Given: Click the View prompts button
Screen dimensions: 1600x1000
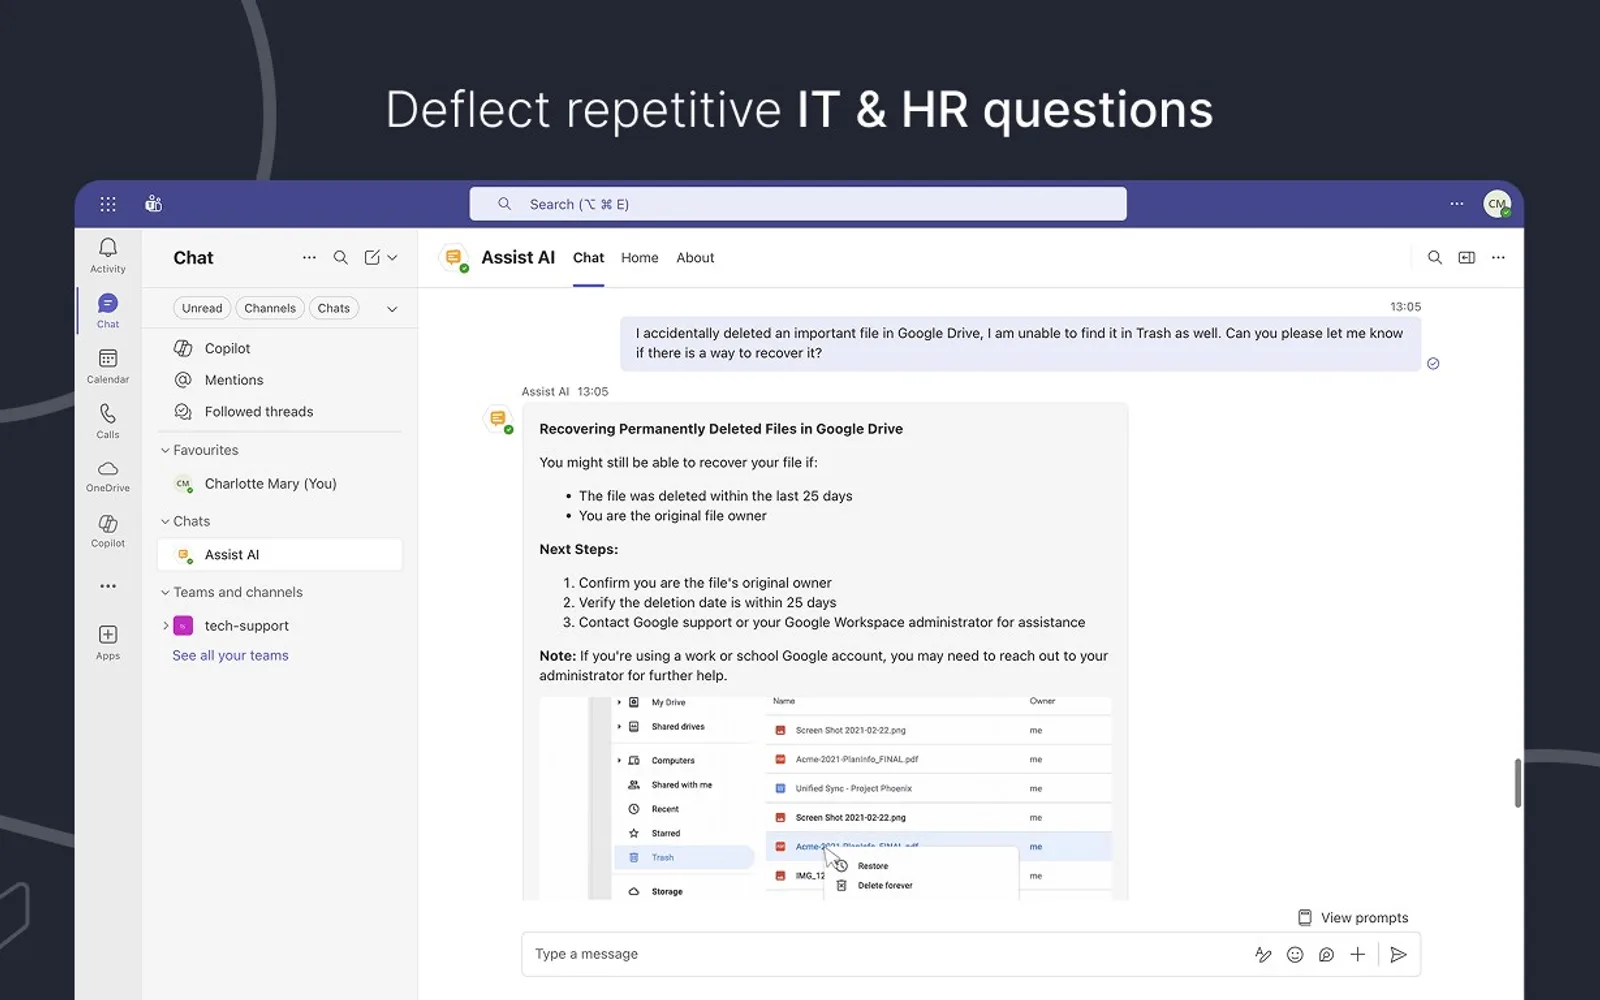Looking at the screenshot, I should [x=1353, y=917].
